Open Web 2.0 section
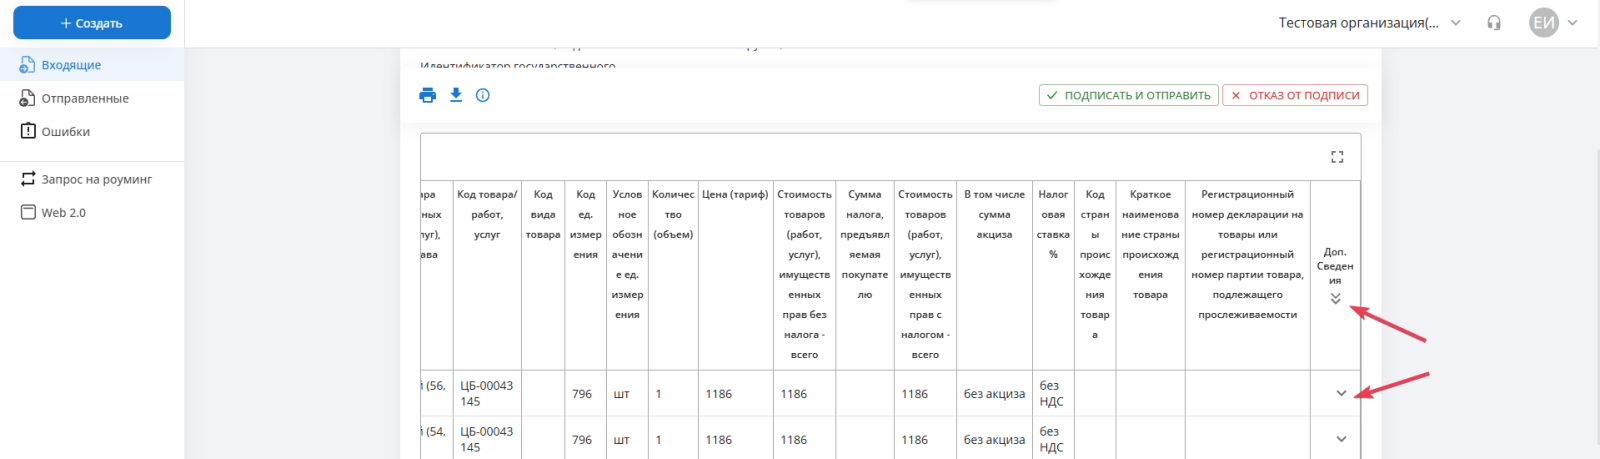Screen dimensions: 1600x459 [63, 212]
